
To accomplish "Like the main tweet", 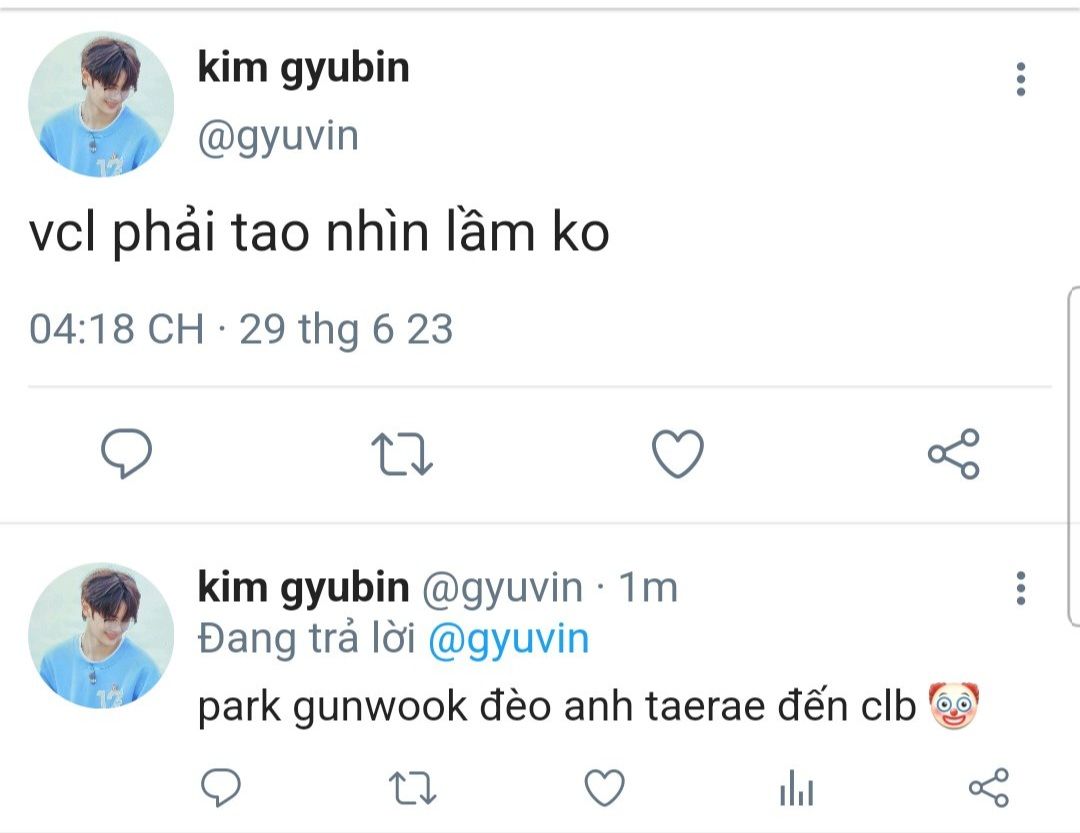I will point(678,455).
